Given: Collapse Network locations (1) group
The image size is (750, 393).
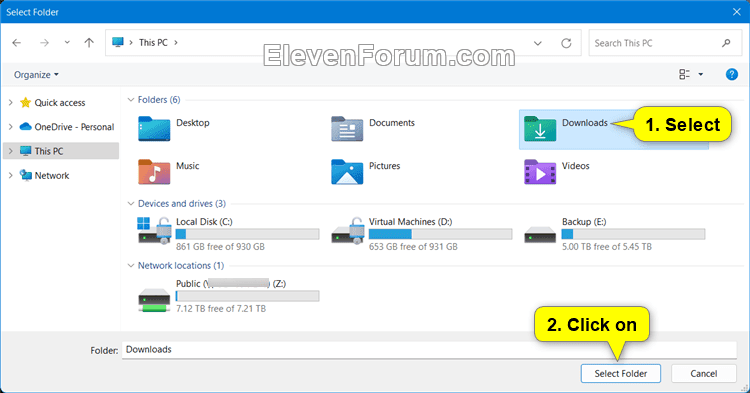Looking at the screenshot, I should click(x=131, y=265).
